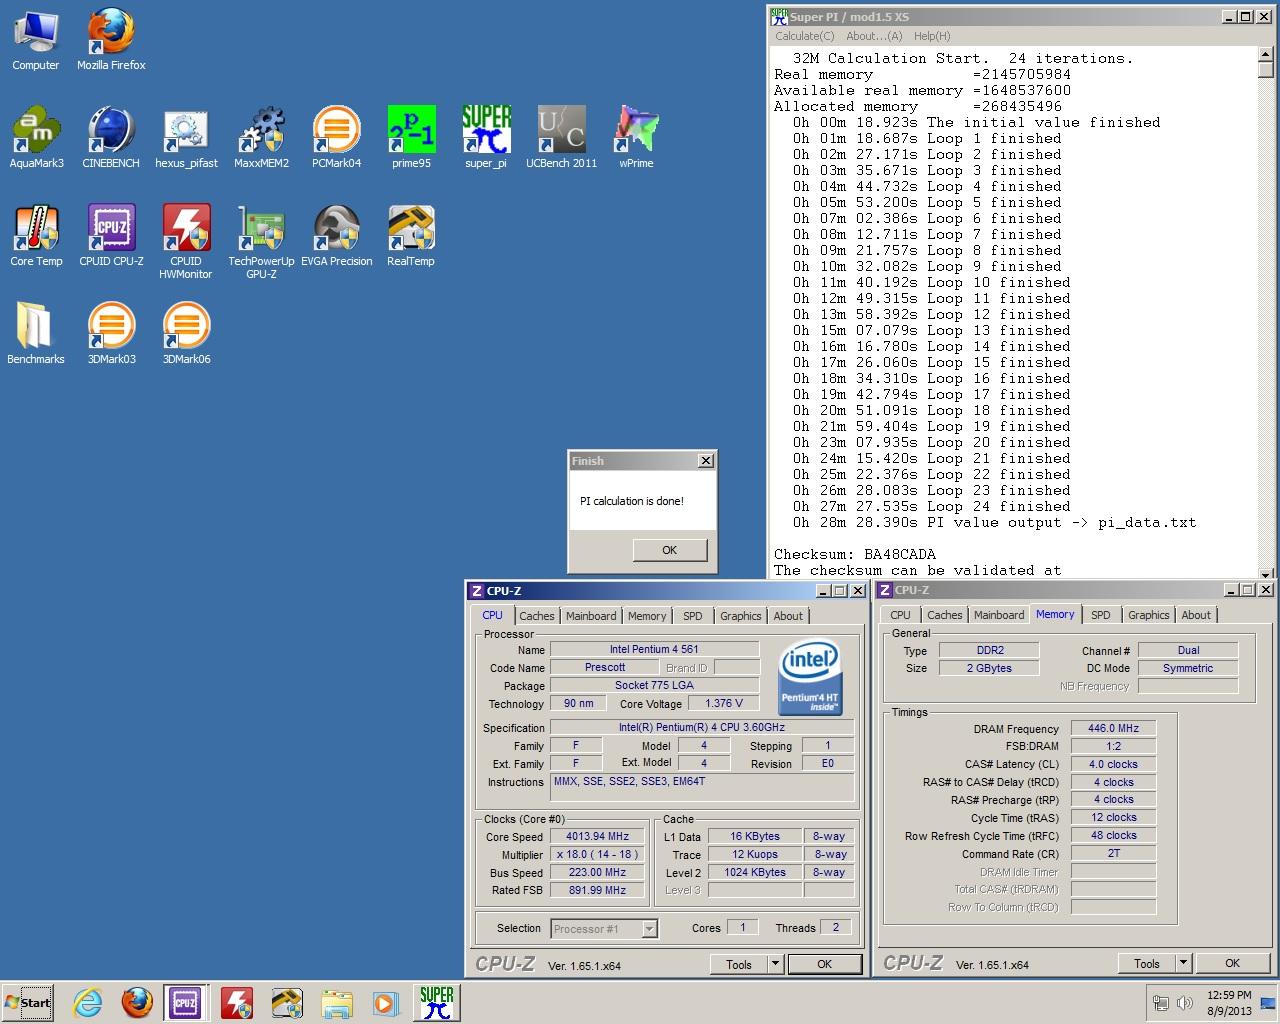Viewport: 1280px width, 1024px height.
Task: Open super_pi desktop icon
Action: click(x=486, y=138)
